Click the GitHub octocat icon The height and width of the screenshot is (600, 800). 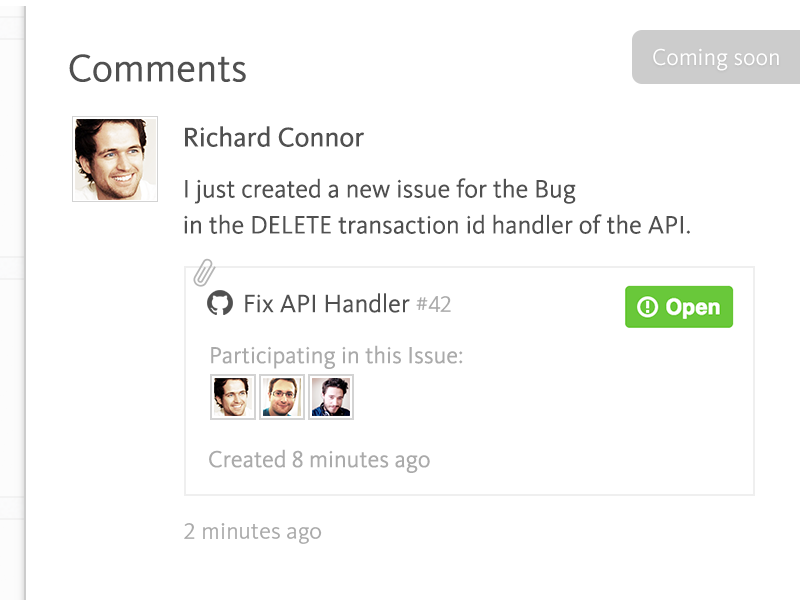pos(220,304)
